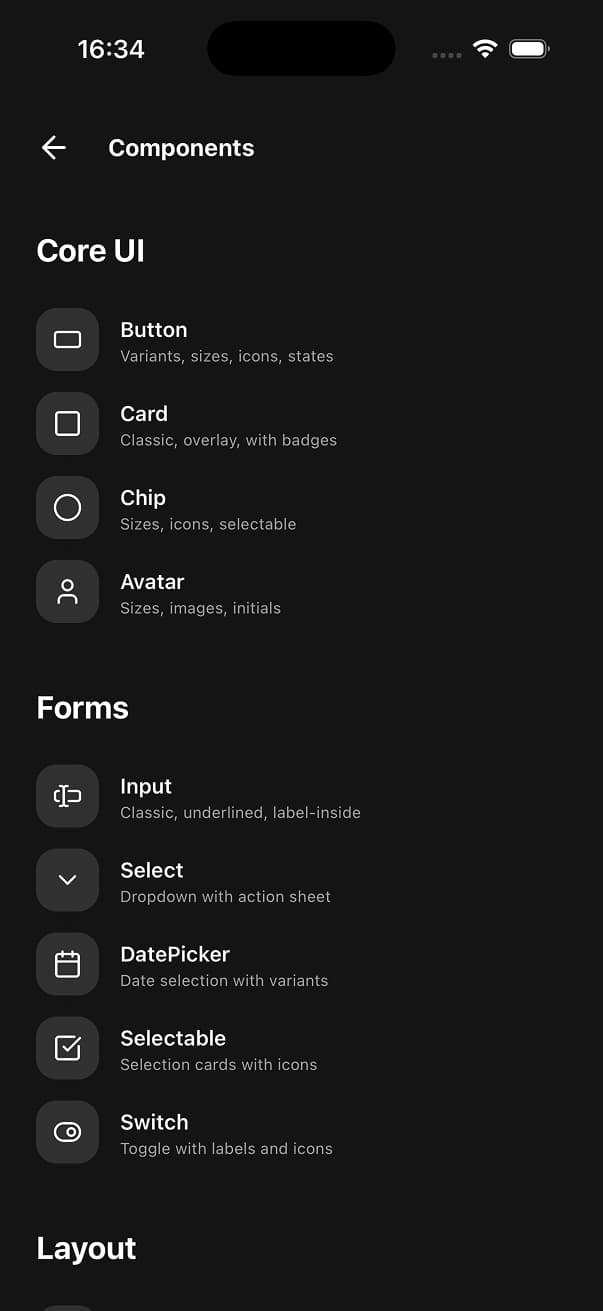The height and width of the screenshot is (1311, 603).
Task: Tap the back arrow at the top
Action: coord(52,147)
